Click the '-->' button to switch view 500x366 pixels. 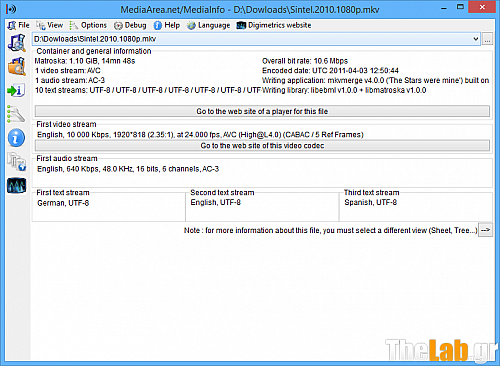(x=485, y=230)
